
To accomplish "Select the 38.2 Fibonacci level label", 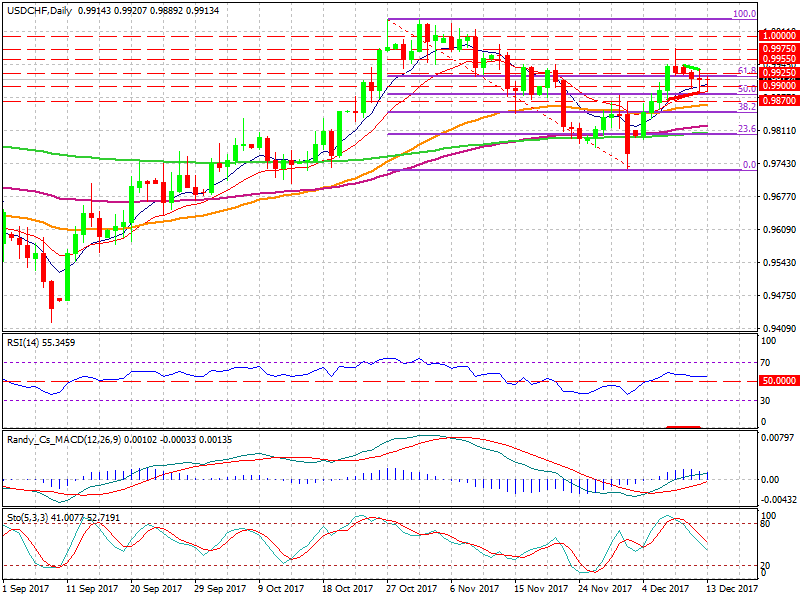I will [x=745, y=106].
